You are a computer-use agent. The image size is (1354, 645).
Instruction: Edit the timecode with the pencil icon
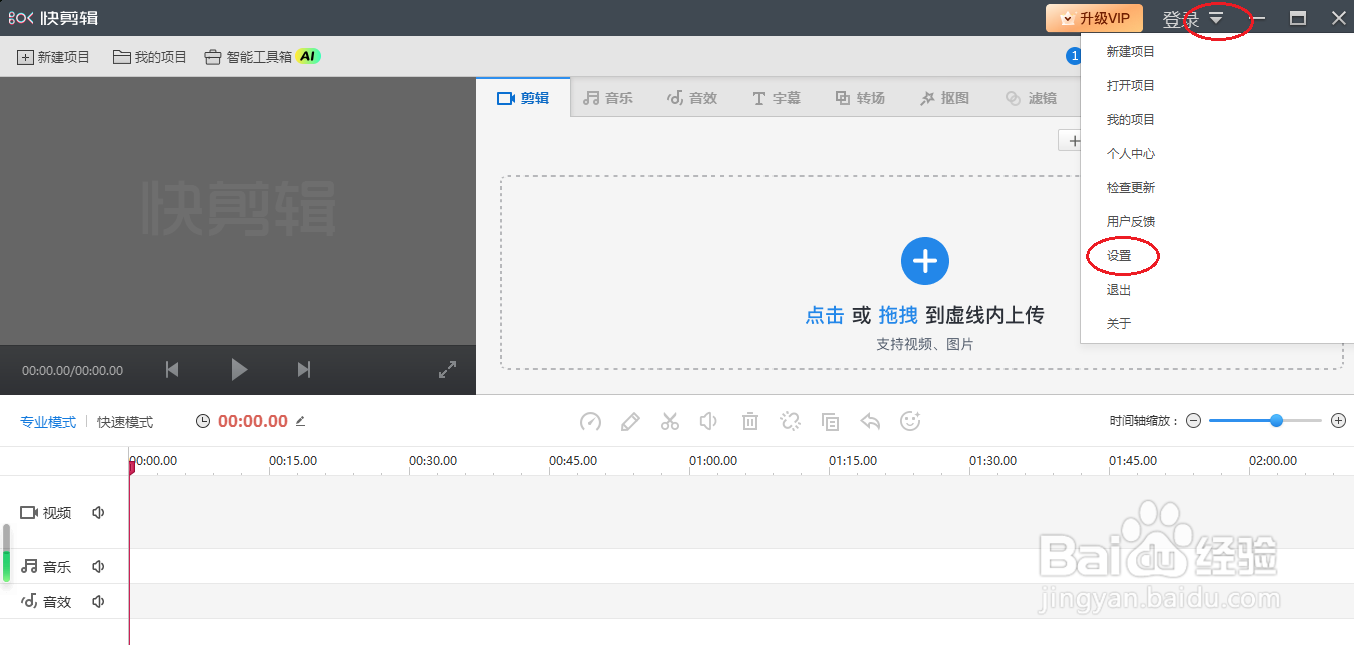300,421
